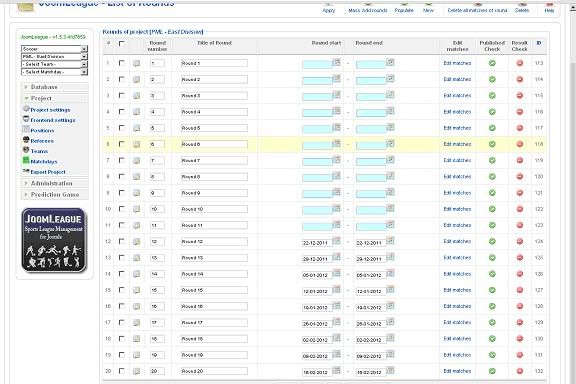This screenshot has height=384, width=576.
Task: Click the Positions icon in sidebar
Action: click(26, 129)
